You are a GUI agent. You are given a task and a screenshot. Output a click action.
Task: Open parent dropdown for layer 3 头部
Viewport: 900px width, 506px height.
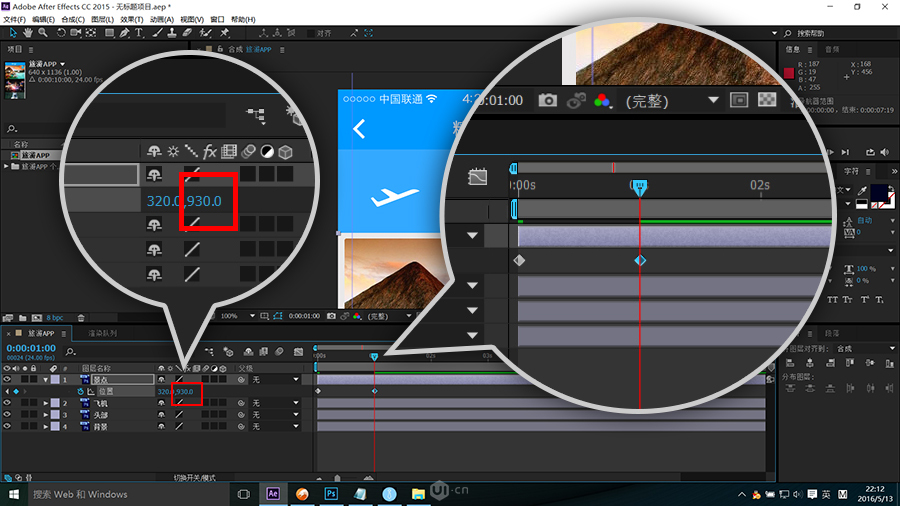(295, 415)
